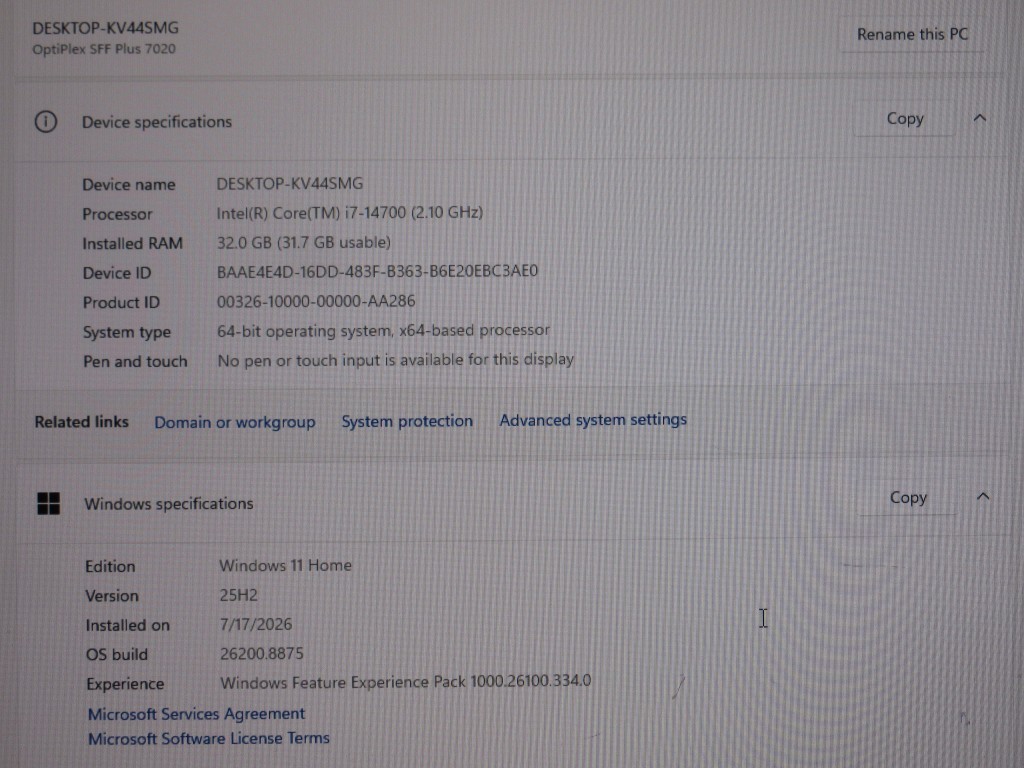Click the Intel(R) Core(TM) i7-14700 processor value
This screenshot has width=1024, height=768.
tap(349, 213)
